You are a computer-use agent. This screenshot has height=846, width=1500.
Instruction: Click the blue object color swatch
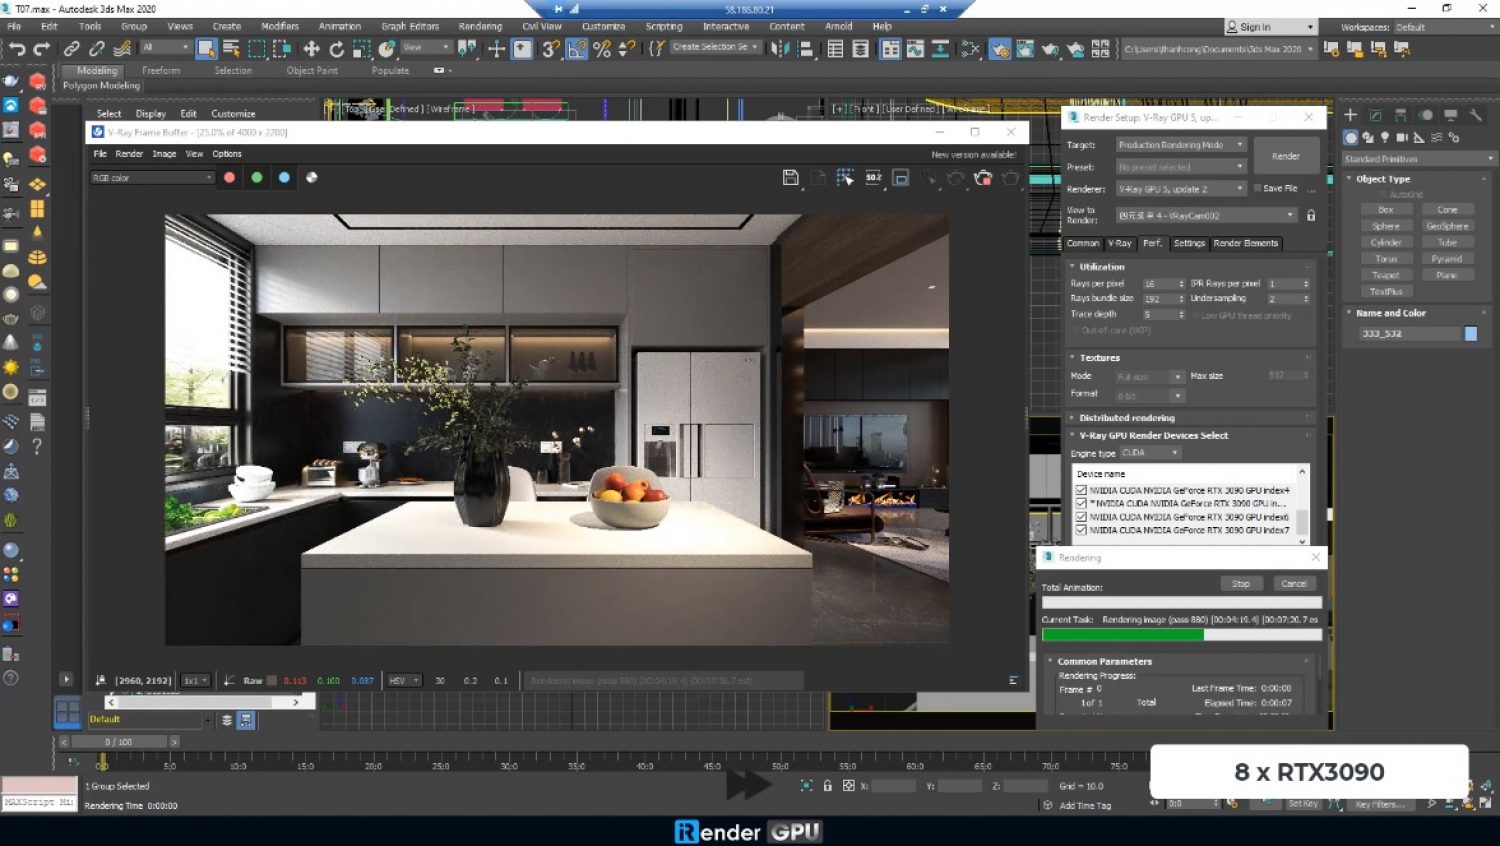coord(1470,334)
